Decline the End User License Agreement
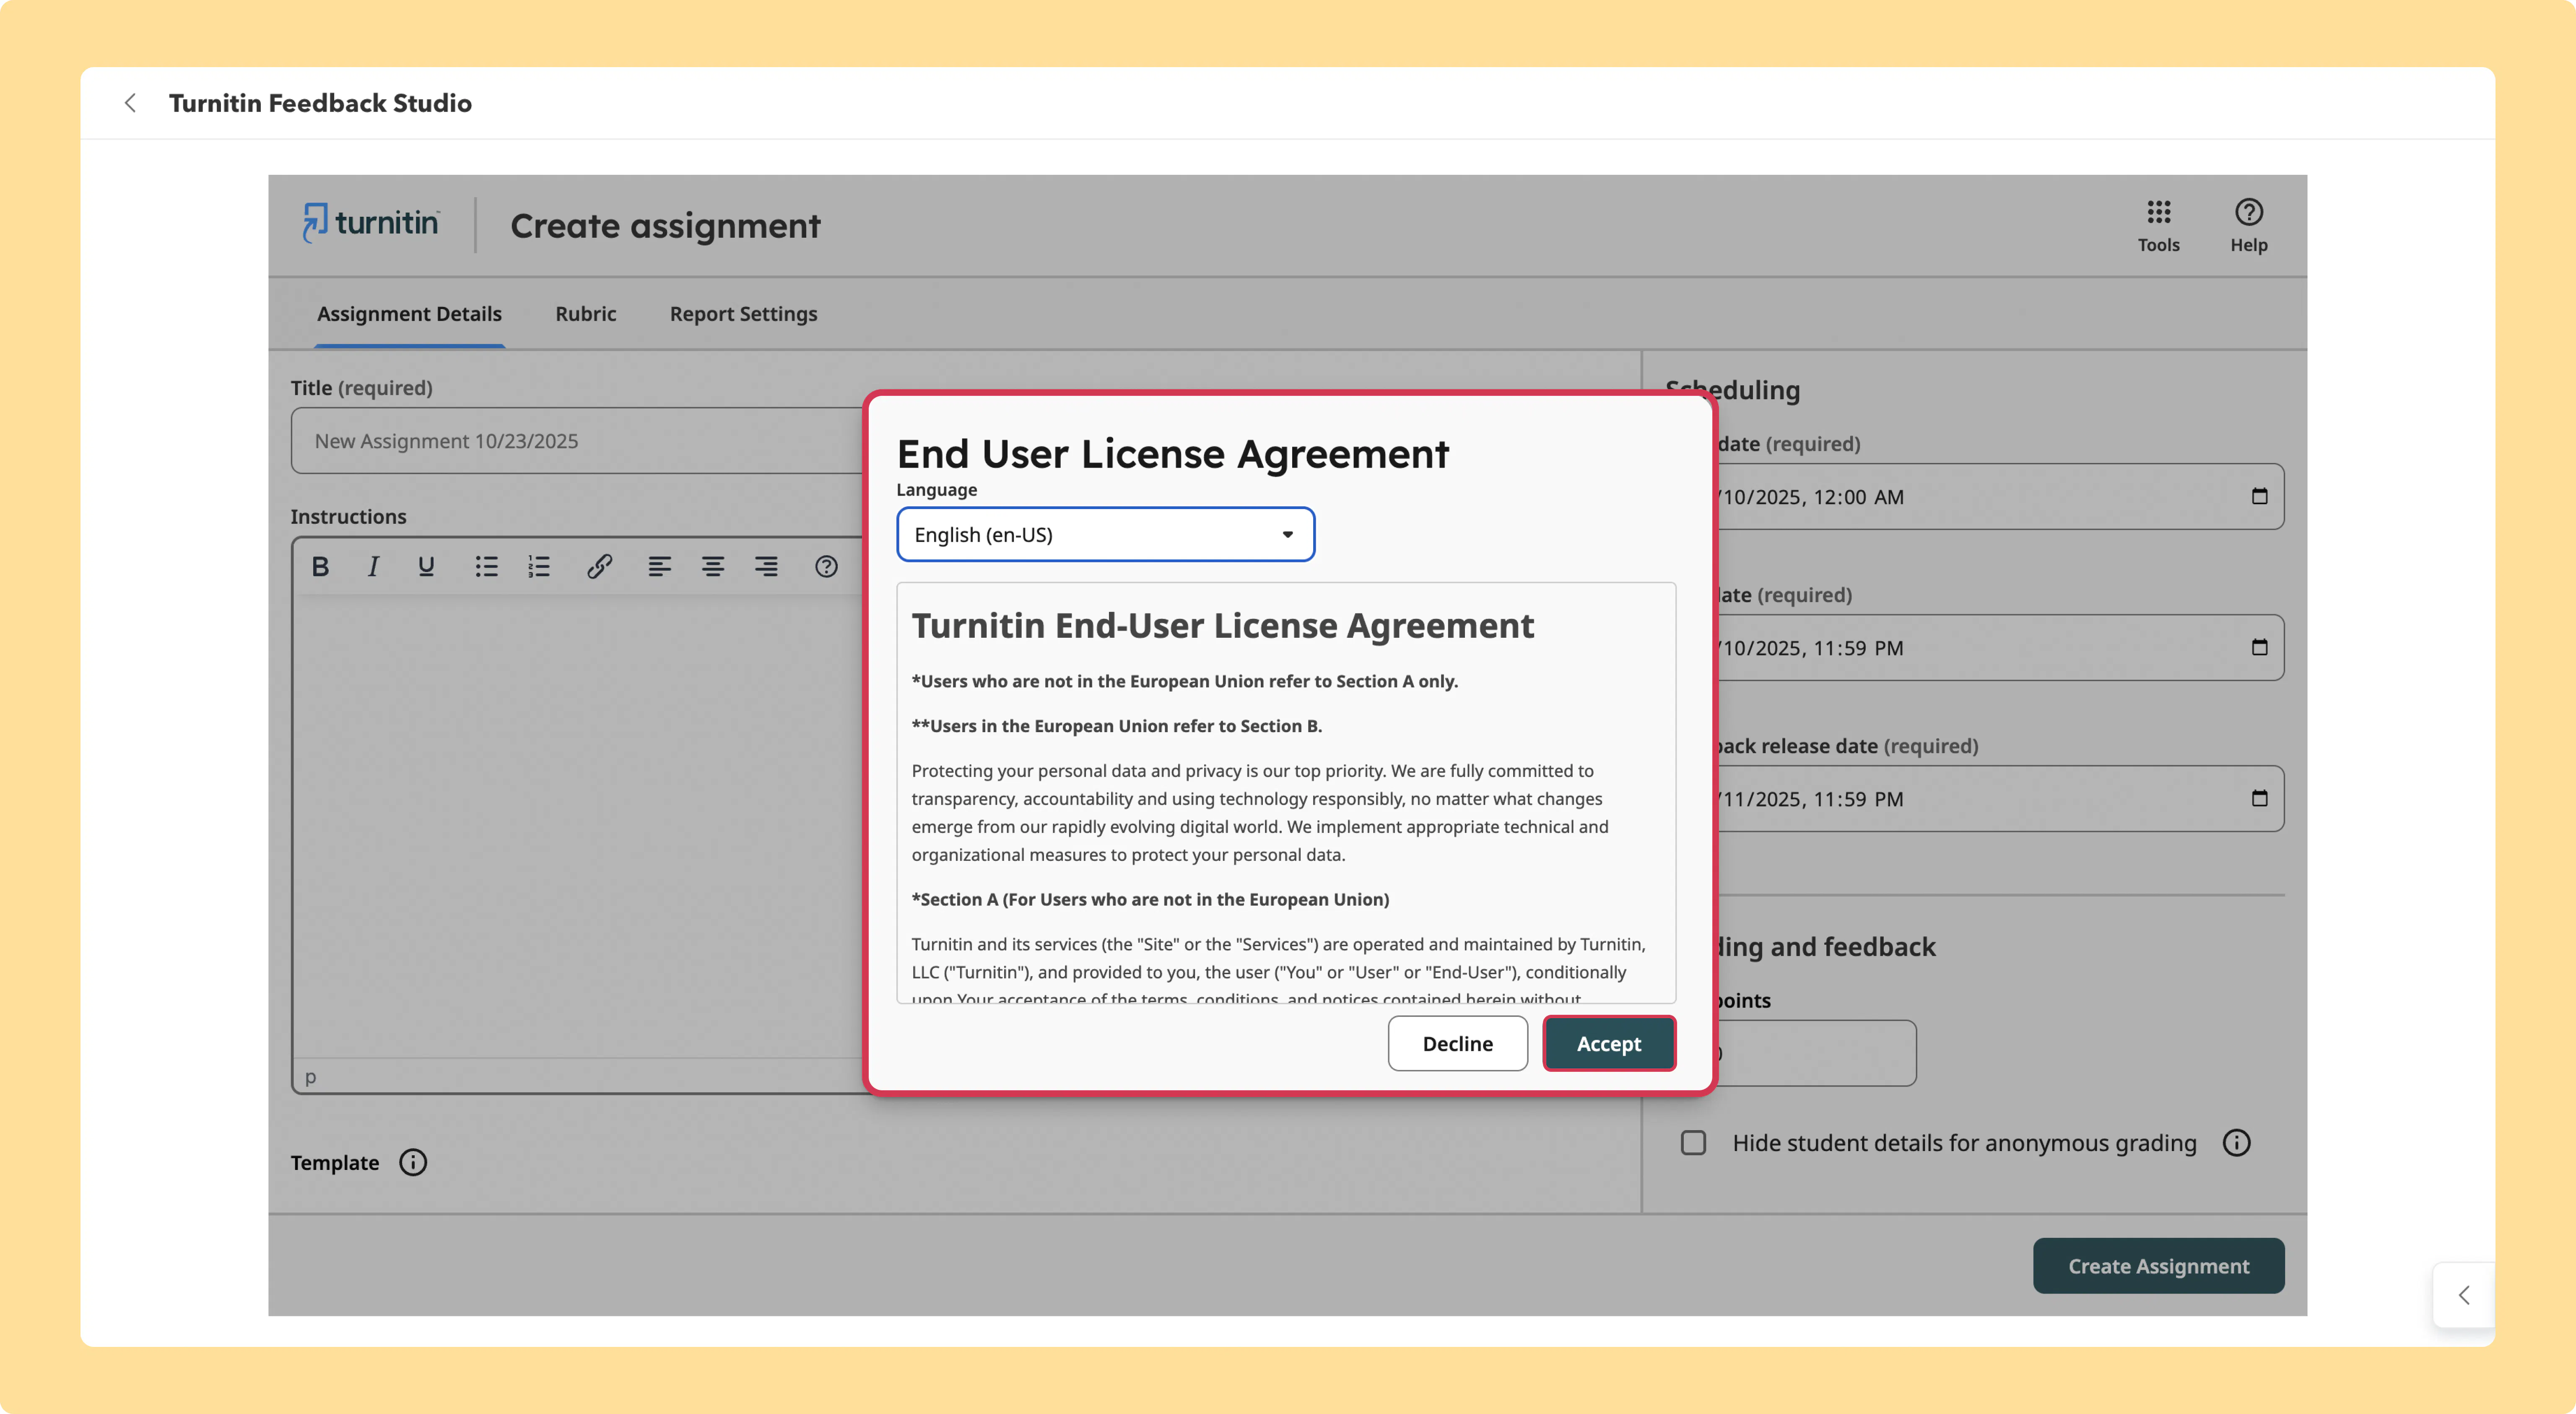This screenshot has height=1414, width=2576. point(1457,1044)
